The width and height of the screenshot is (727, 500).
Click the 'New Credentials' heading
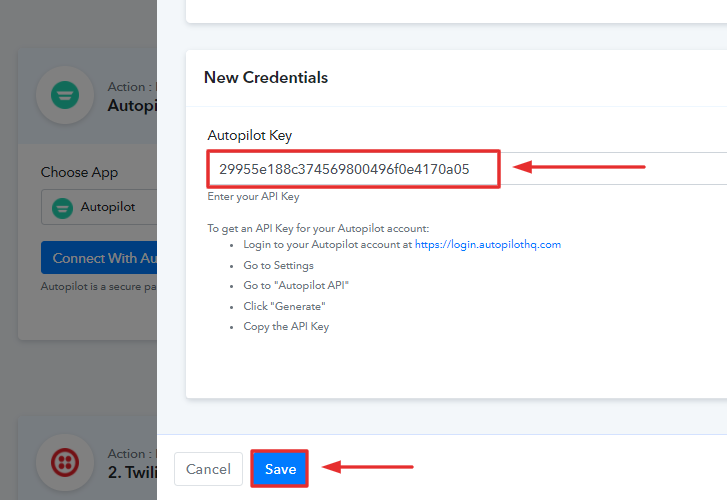pyautogui.click(x=266, y=77)
